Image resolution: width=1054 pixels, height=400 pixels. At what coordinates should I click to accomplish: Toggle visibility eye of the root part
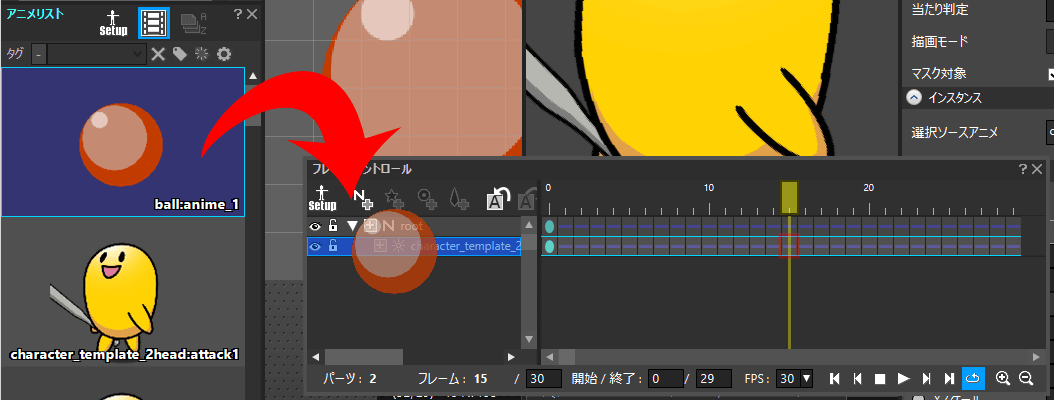[315, 226]
